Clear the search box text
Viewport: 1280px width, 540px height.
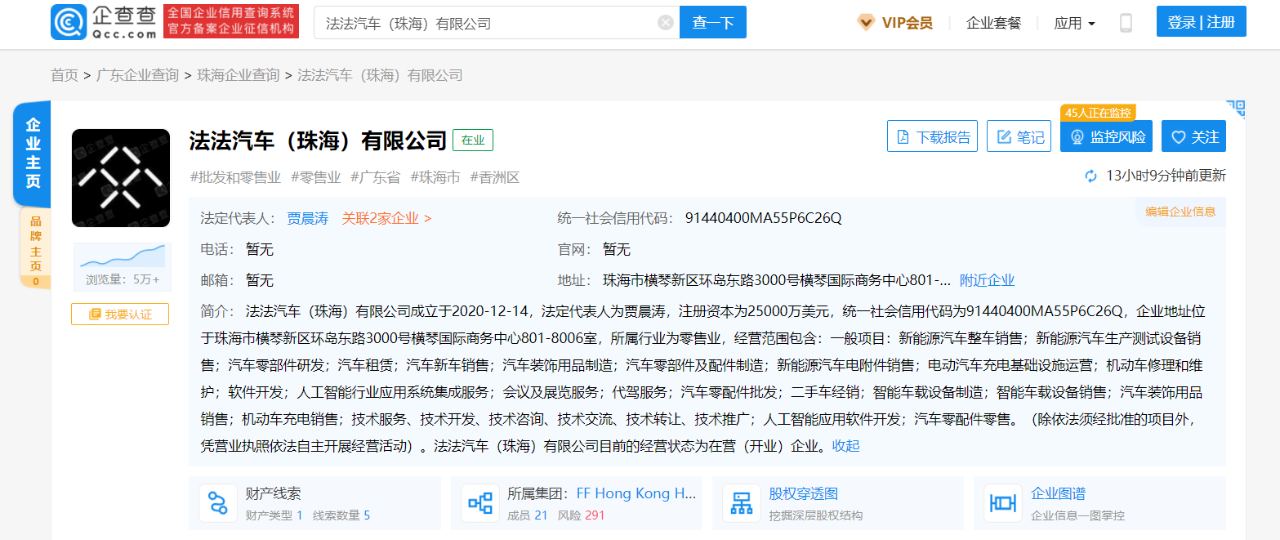(x=665, y=22)
